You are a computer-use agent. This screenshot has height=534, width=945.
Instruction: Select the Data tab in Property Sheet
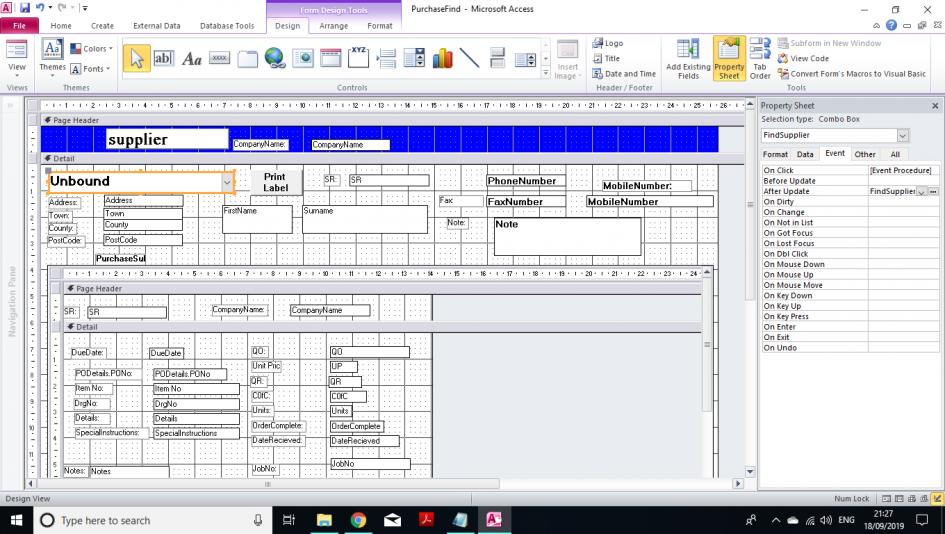[x=805, y=154]
